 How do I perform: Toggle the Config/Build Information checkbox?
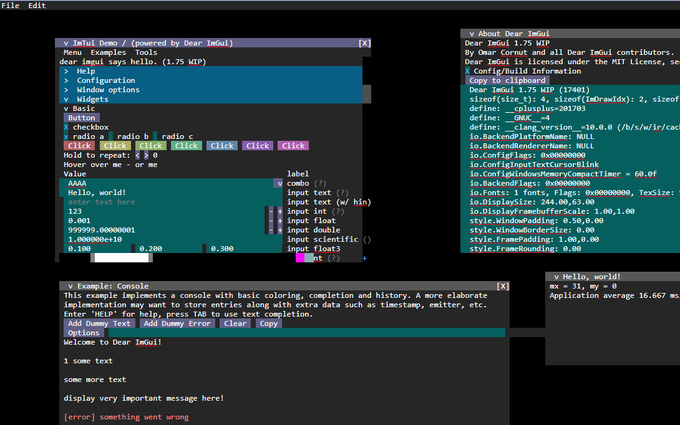tap(468, 71)
